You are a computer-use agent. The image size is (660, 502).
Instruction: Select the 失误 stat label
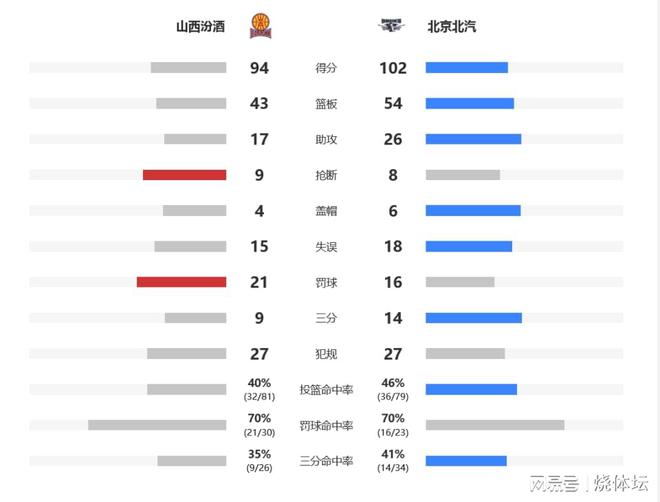(326, 247)
